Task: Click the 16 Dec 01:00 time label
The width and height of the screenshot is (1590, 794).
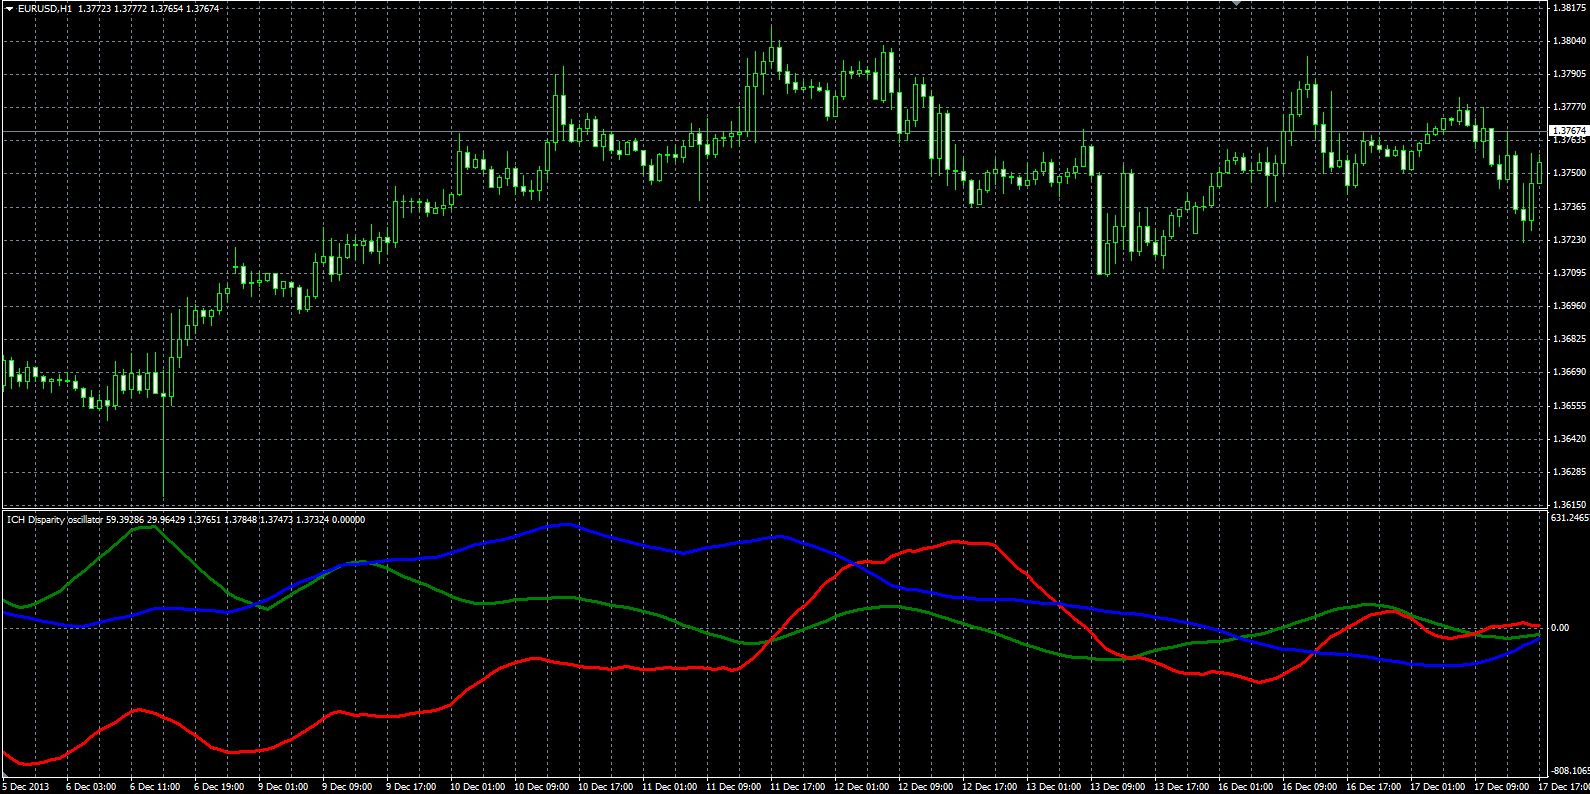Action: 1245,787
